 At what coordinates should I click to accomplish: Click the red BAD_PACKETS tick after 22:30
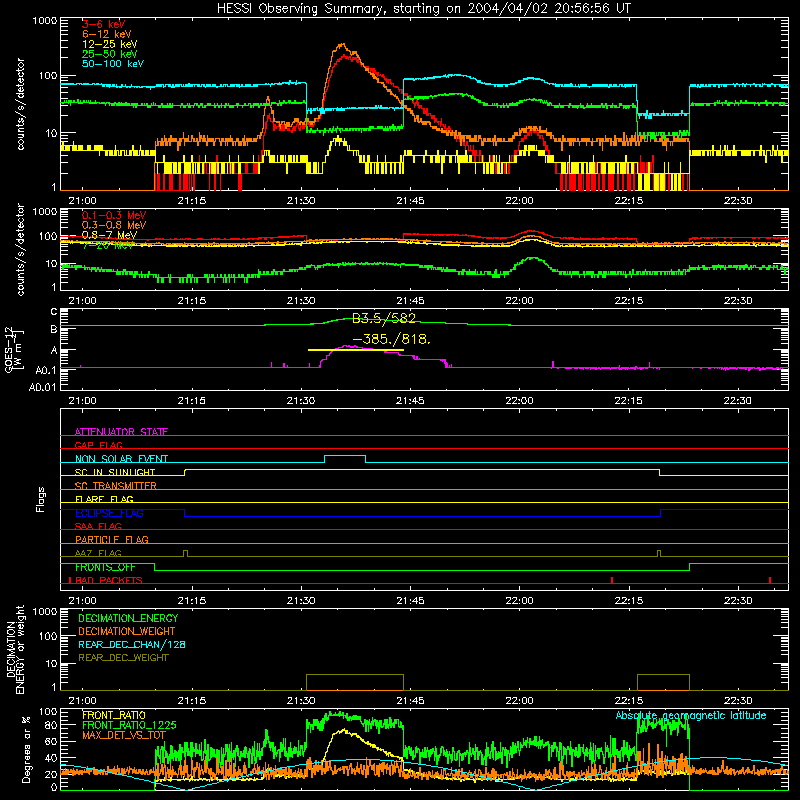(770, 580)
